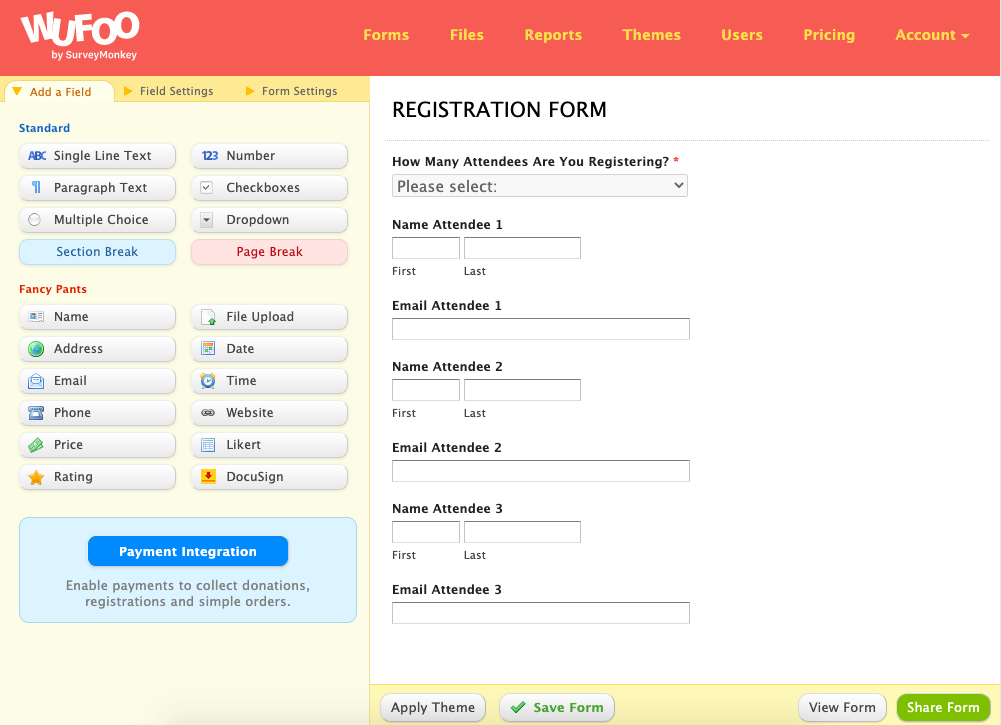Screen dimensions: 1001x725
Task: Save the form
Action: [x=557, y=707]
